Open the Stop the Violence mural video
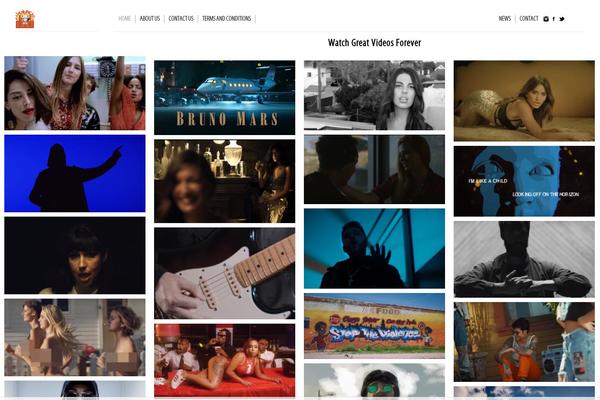The width and height of the screenshot is (600, 400). click(x=374, y=326)
